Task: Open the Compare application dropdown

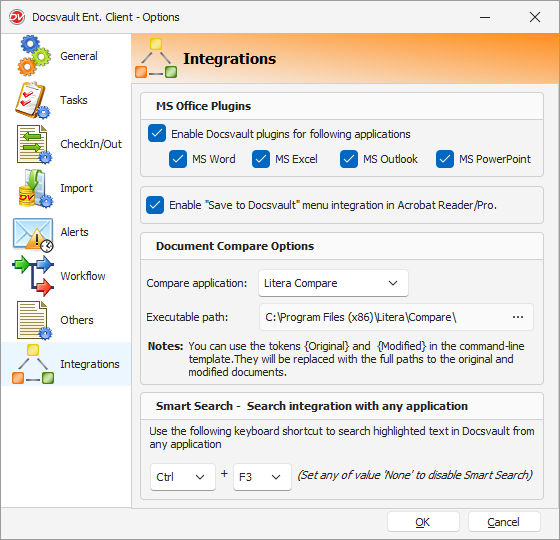Action: pos(333,283)
